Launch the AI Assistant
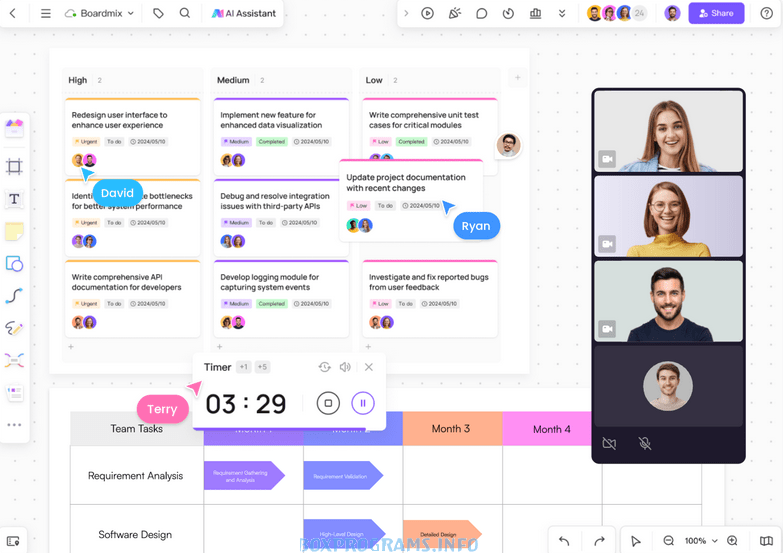783x553 pixels. 244,13
